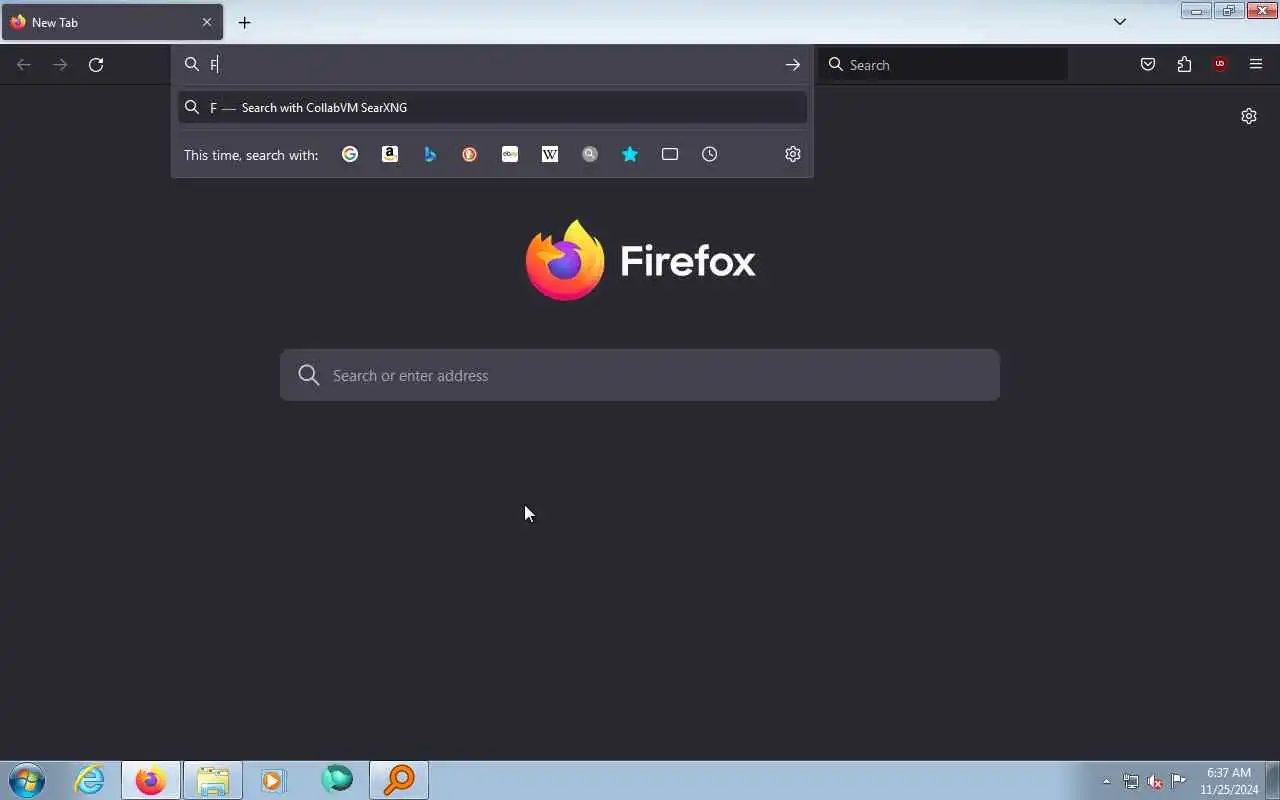Search within history clock icon
The height and width of the screenshot is (800, 1280).
(710, 154)
